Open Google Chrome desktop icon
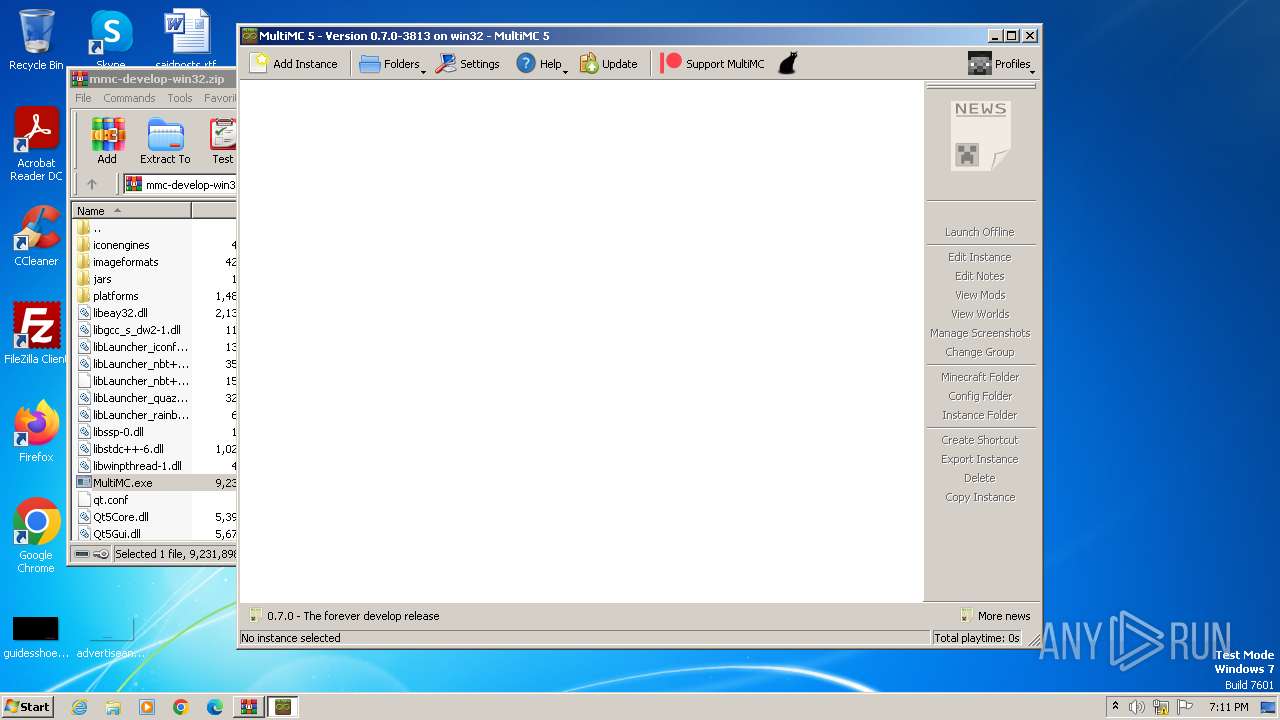 pos(36,536)
